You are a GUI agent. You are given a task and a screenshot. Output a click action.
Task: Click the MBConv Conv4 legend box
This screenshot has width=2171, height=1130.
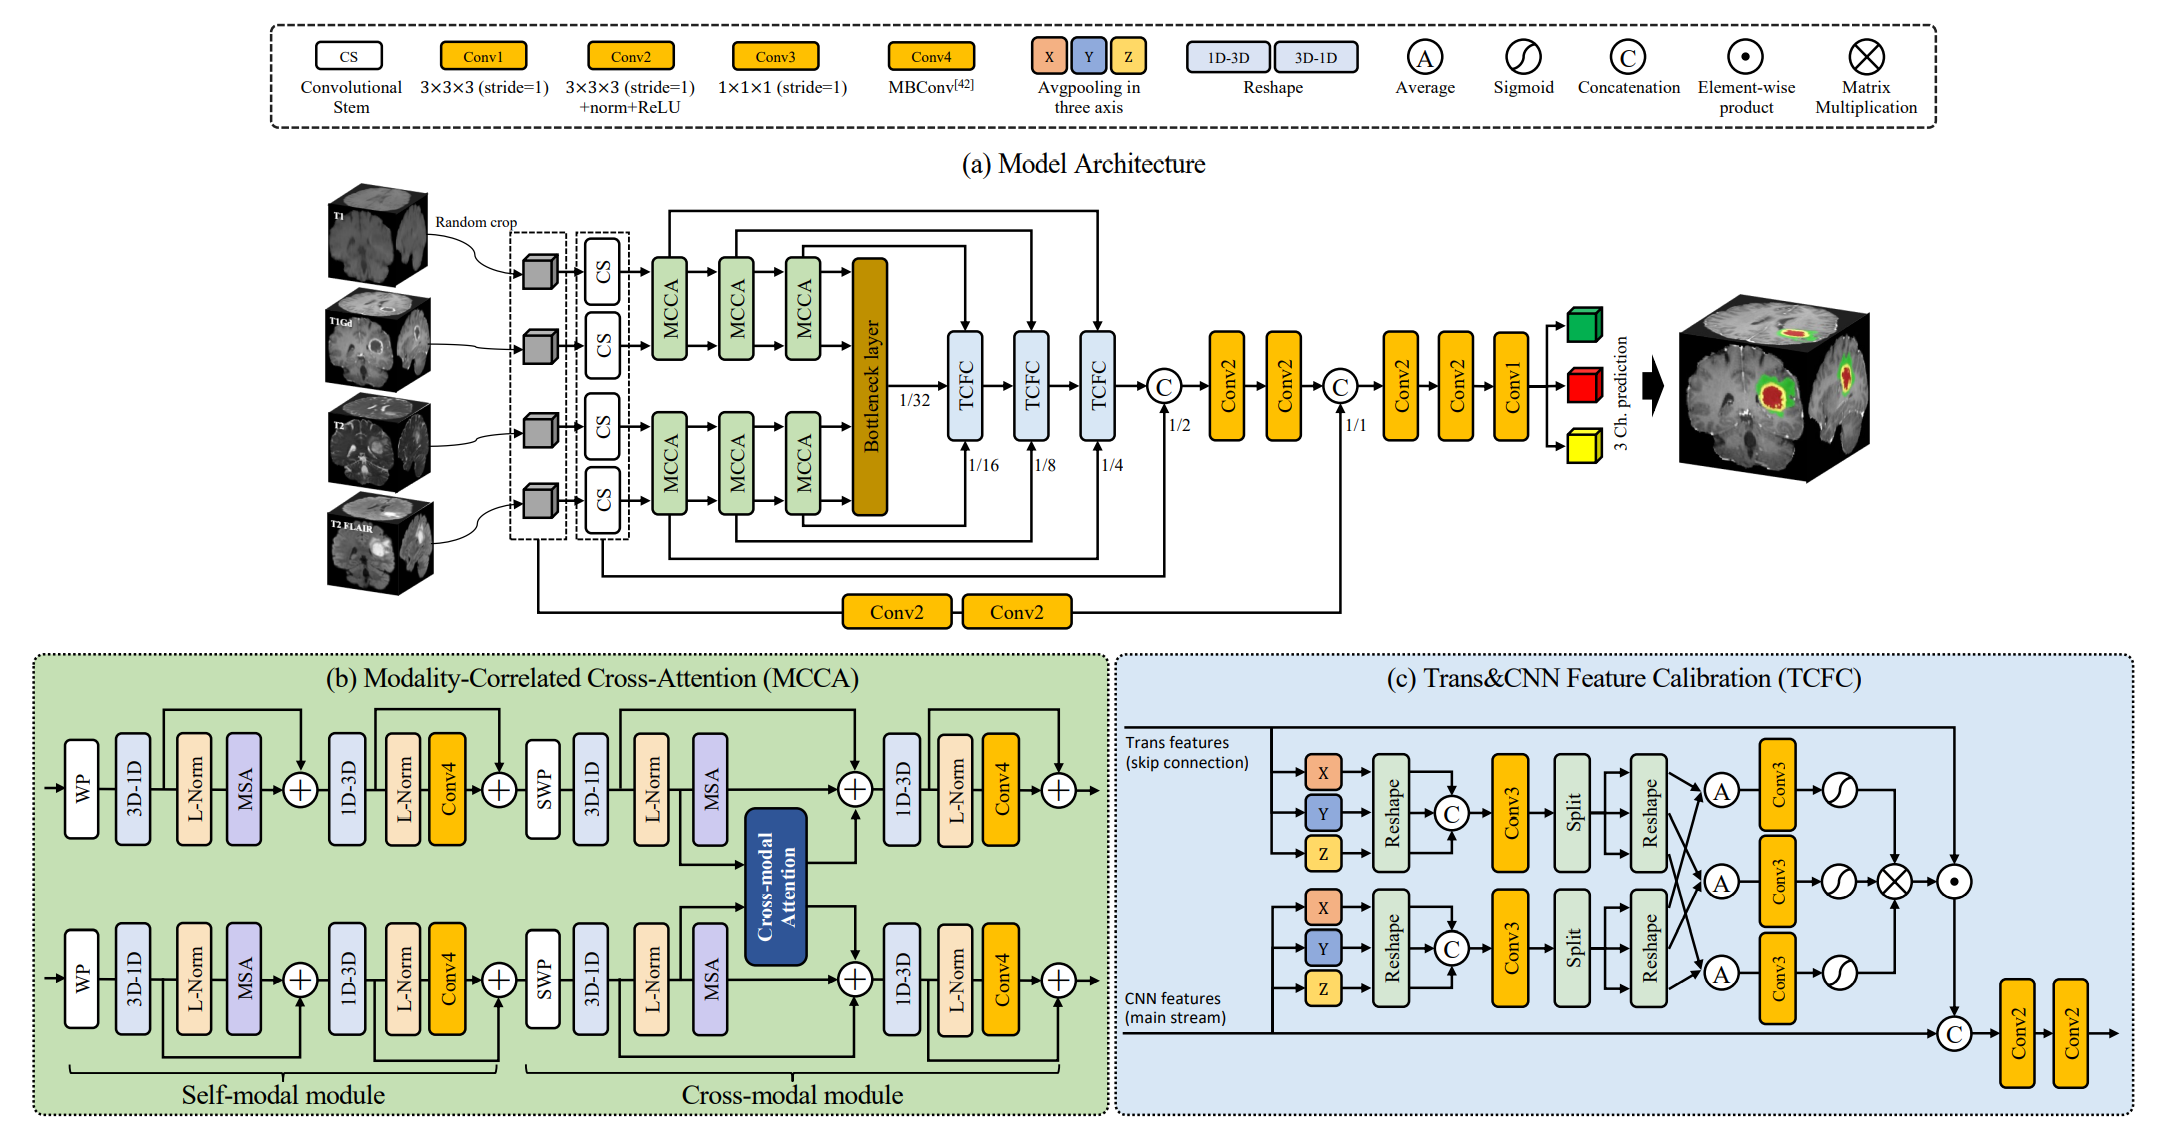coord(931,56)
